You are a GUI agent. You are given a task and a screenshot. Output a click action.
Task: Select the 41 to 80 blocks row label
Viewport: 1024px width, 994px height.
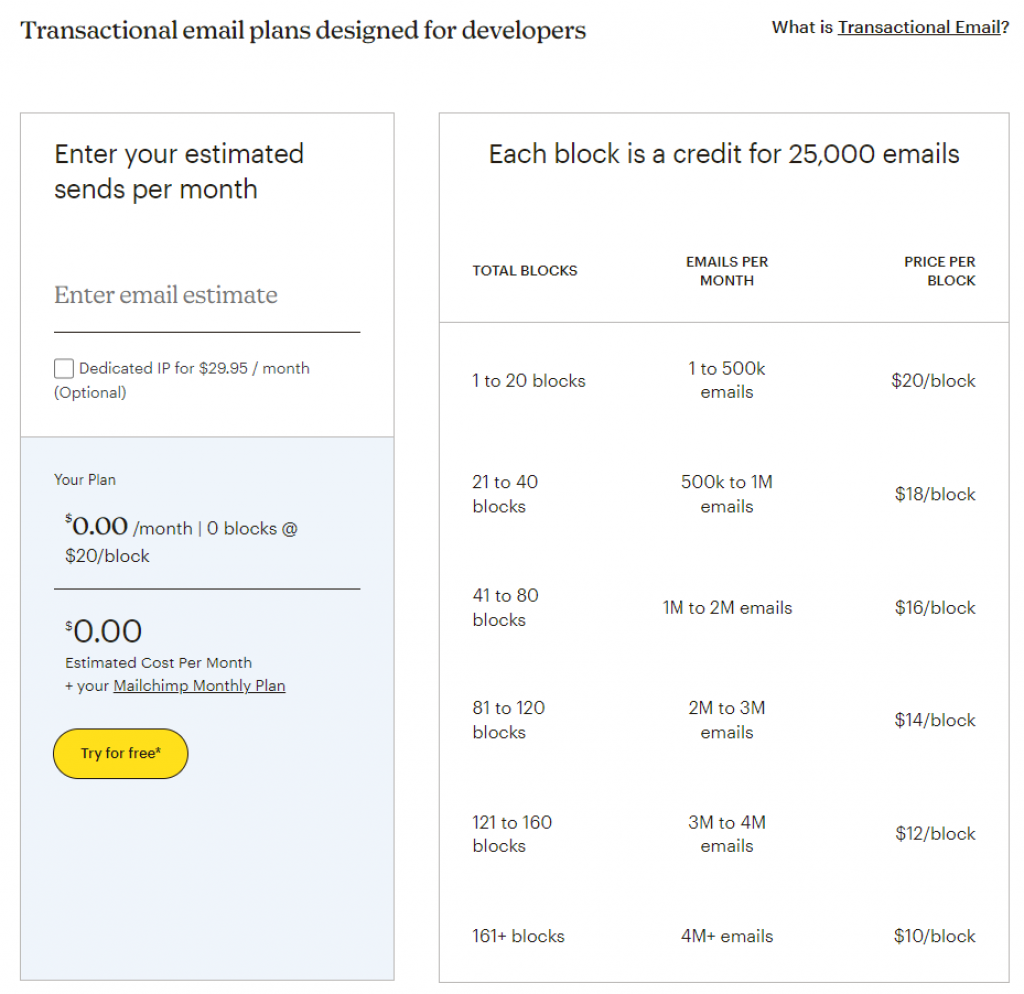[x=505, y=608]
